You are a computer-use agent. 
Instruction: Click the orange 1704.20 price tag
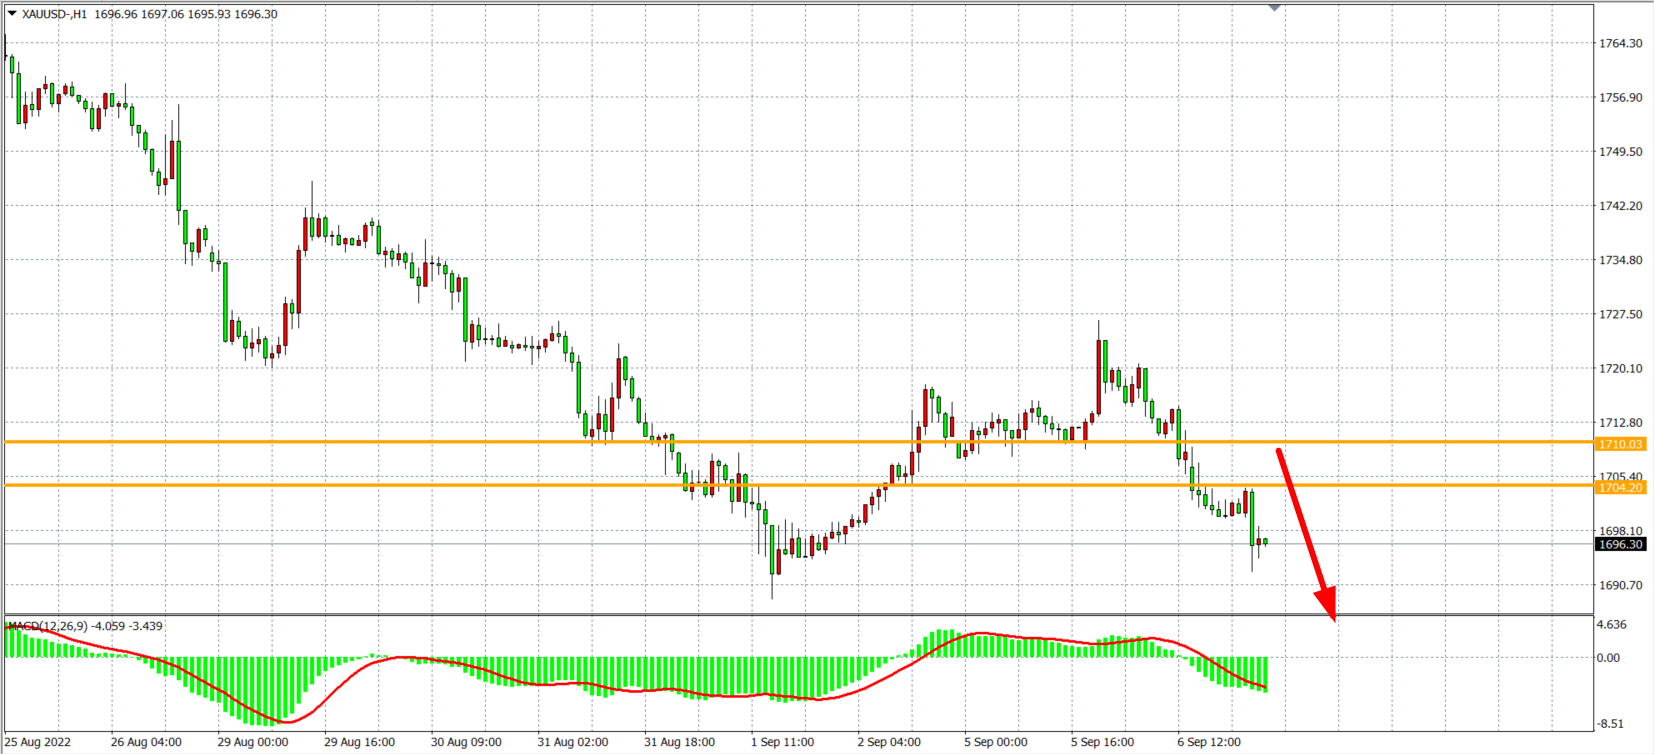1620,488
